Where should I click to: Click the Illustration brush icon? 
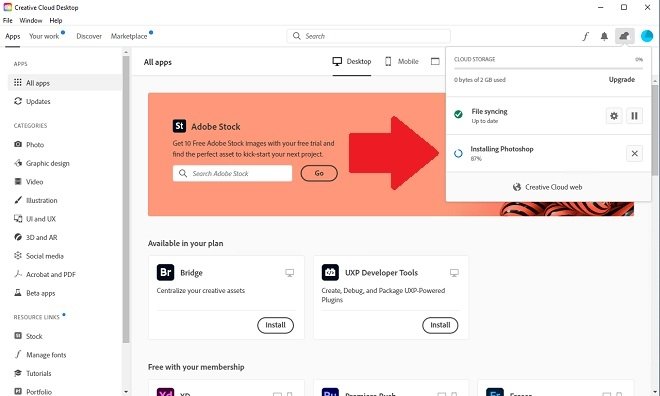point(18,200)
